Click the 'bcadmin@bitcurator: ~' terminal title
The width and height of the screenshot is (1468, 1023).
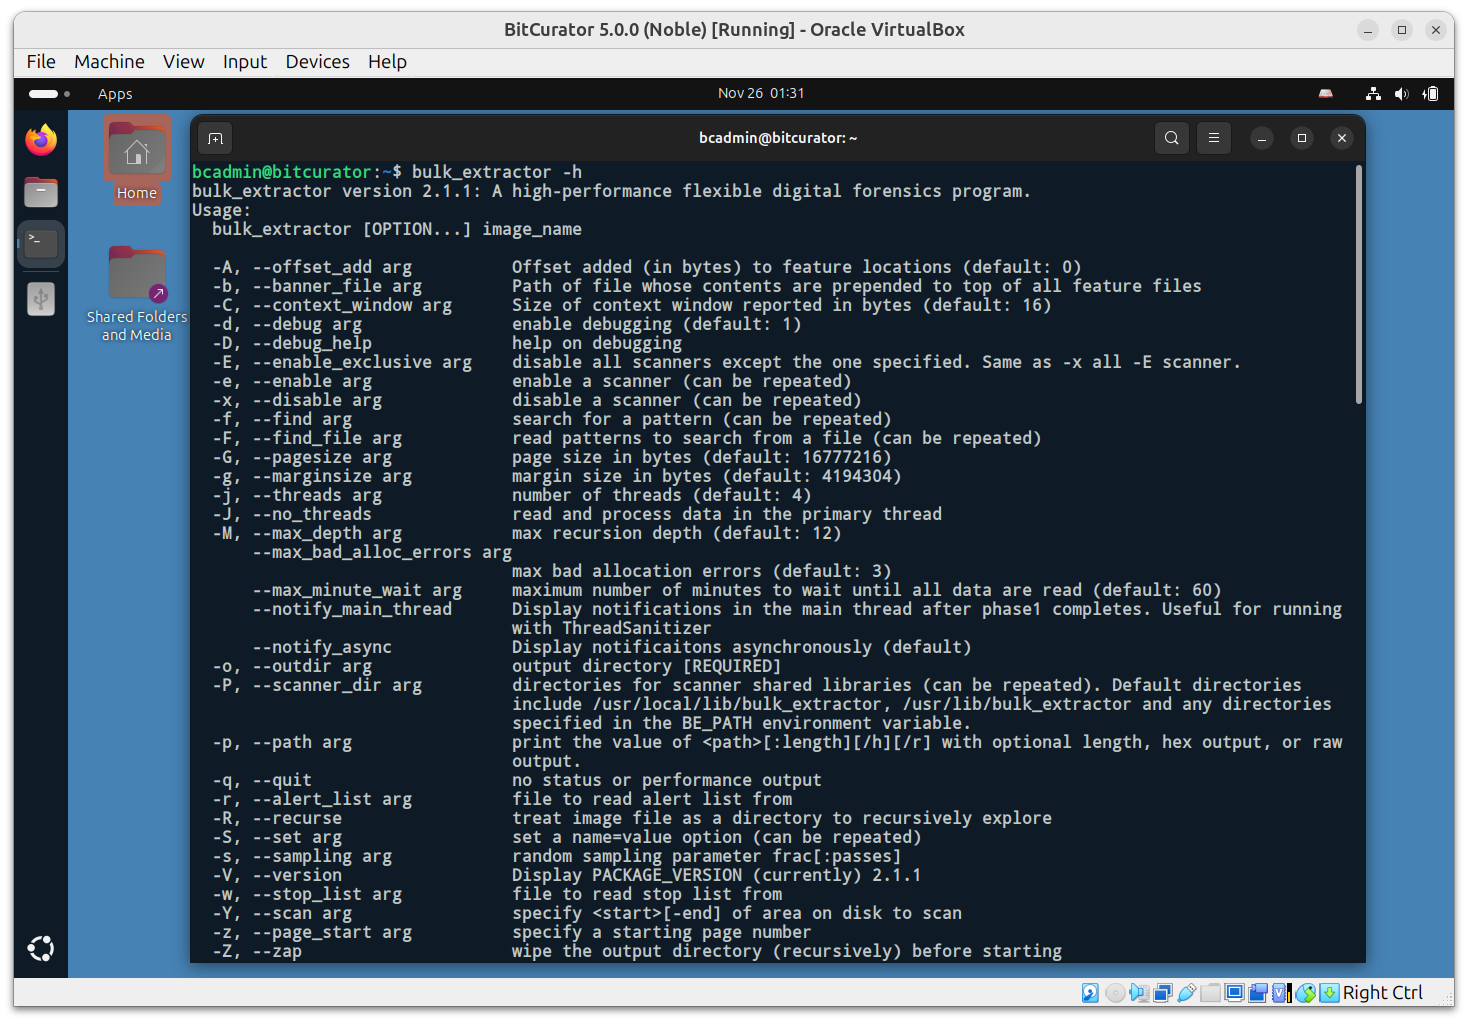coord(778,138)
